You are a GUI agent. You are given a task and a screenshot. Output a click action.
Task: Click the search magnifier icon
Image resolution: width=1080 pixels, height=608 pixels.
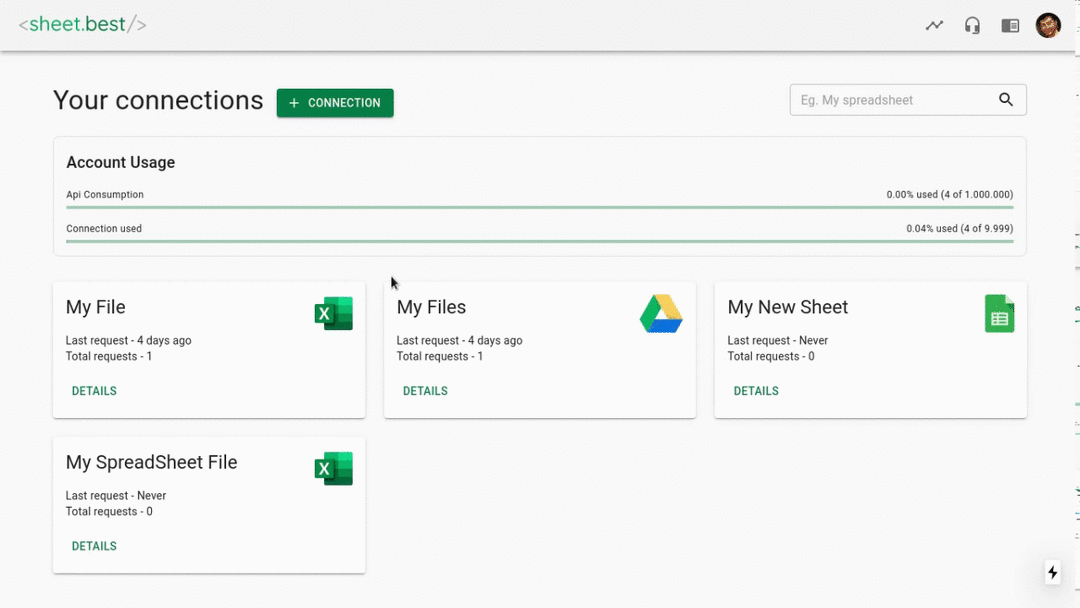[1006, 100]
